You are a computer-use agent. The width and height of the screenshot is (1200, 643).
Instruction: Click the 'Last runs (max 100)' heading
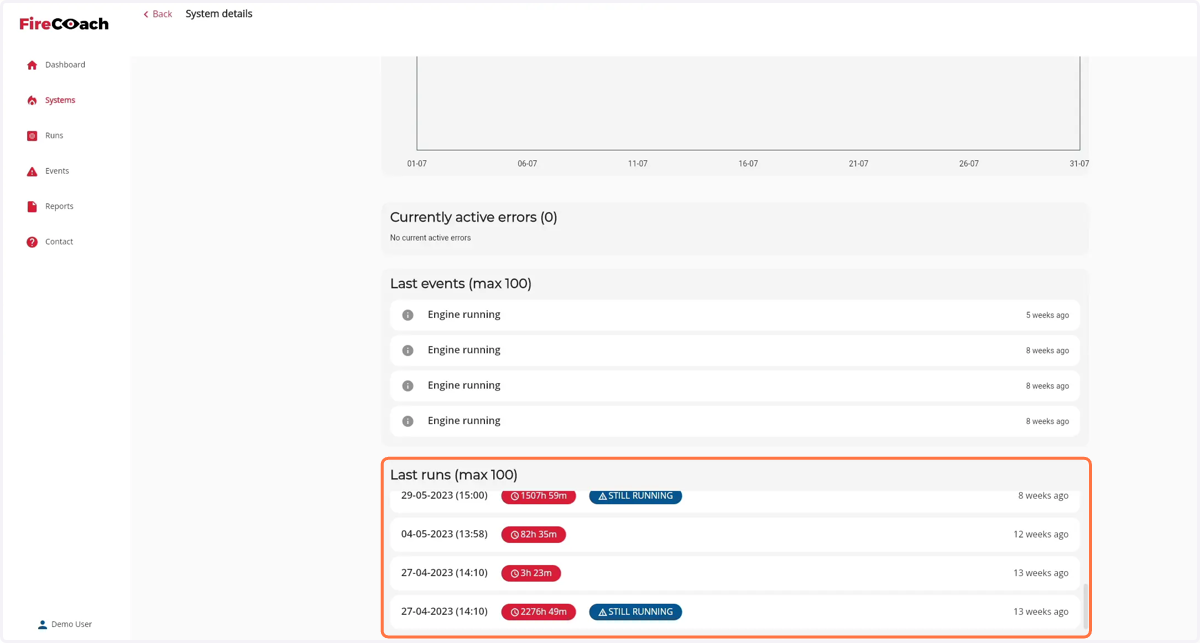coord(453,475)
